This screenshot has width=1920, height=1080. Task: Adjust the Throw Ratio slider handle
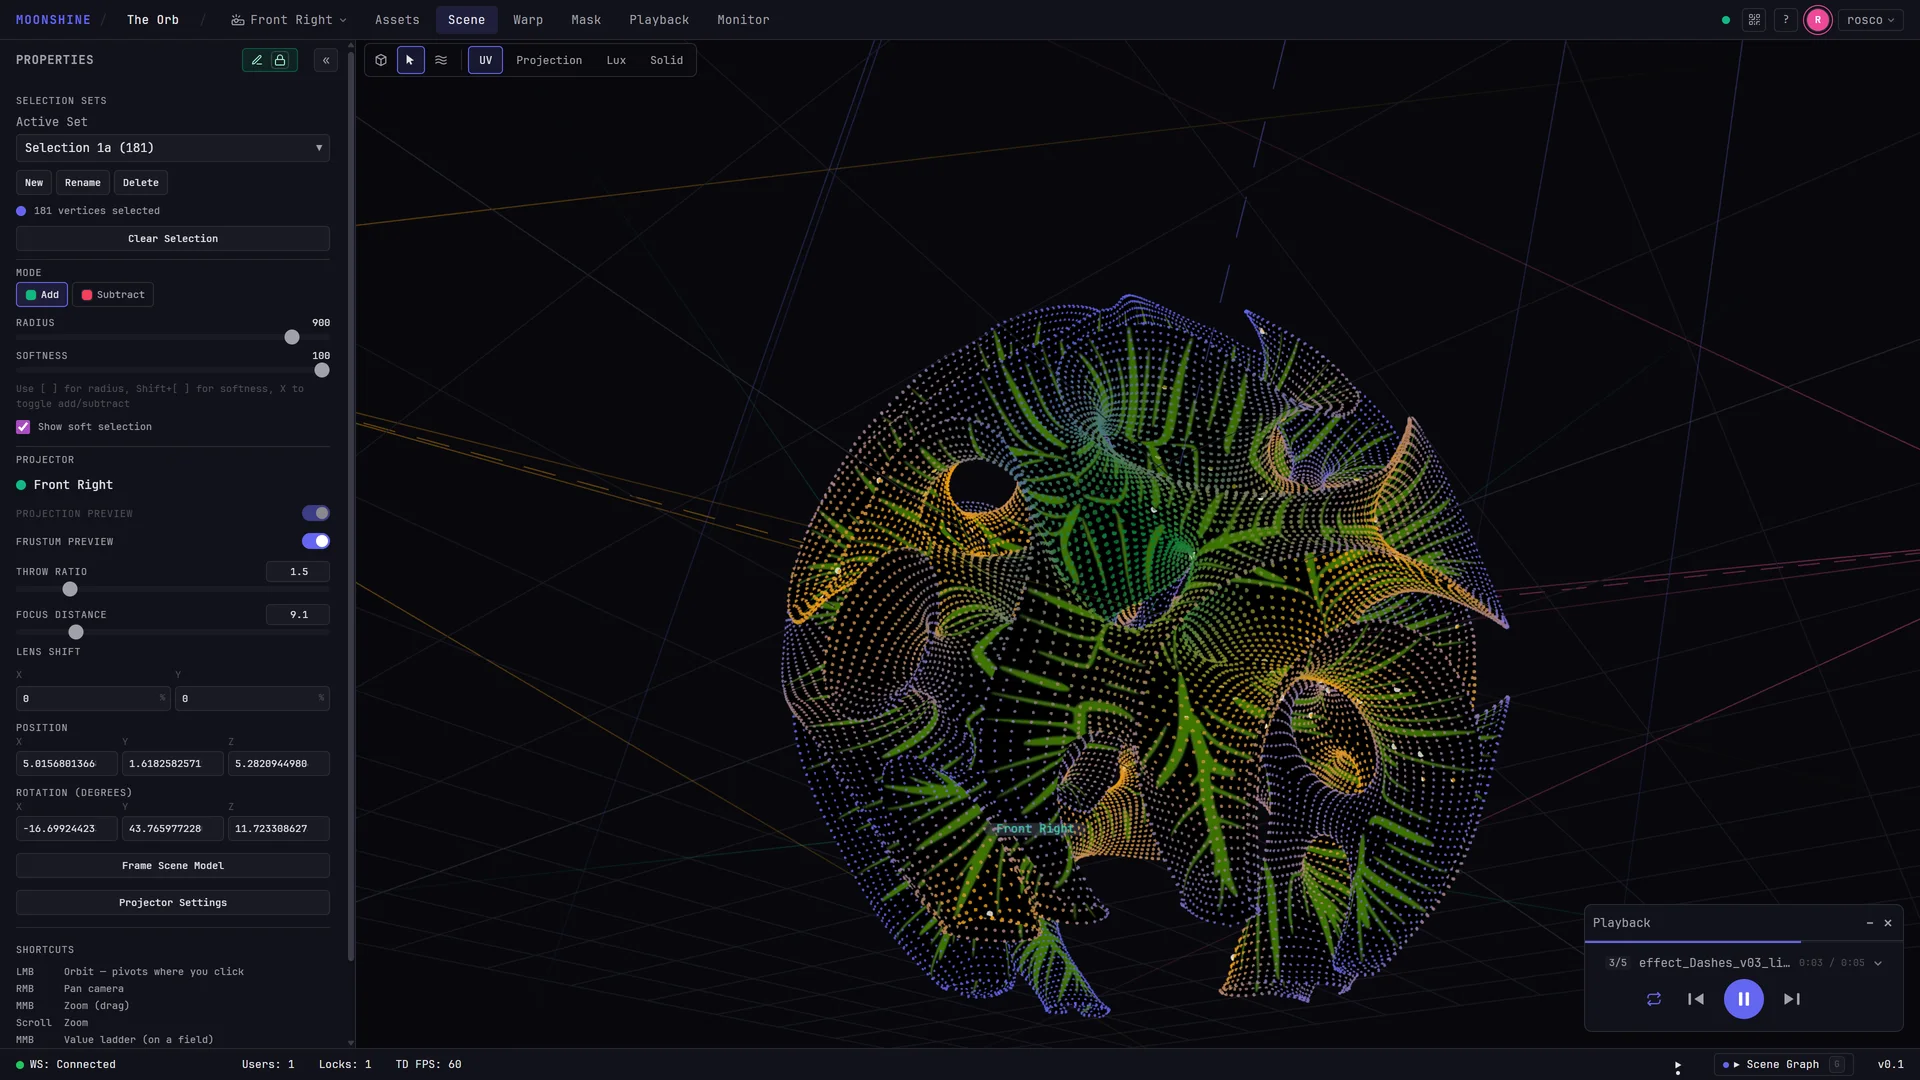70,590
